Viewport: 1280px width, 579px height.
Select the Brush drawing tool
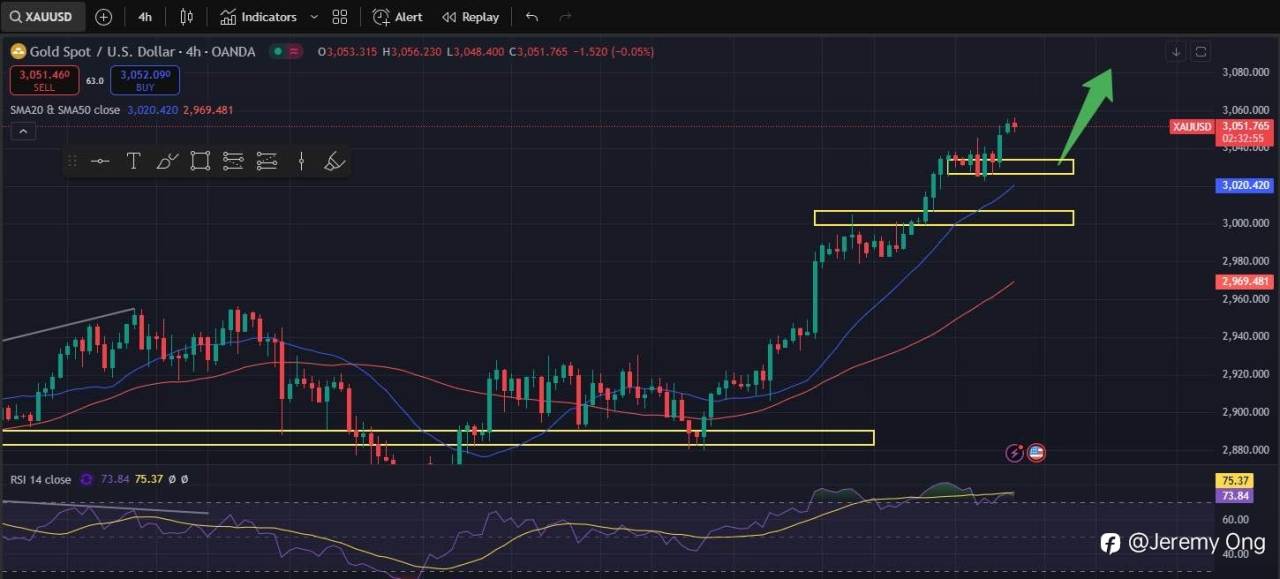167,161
